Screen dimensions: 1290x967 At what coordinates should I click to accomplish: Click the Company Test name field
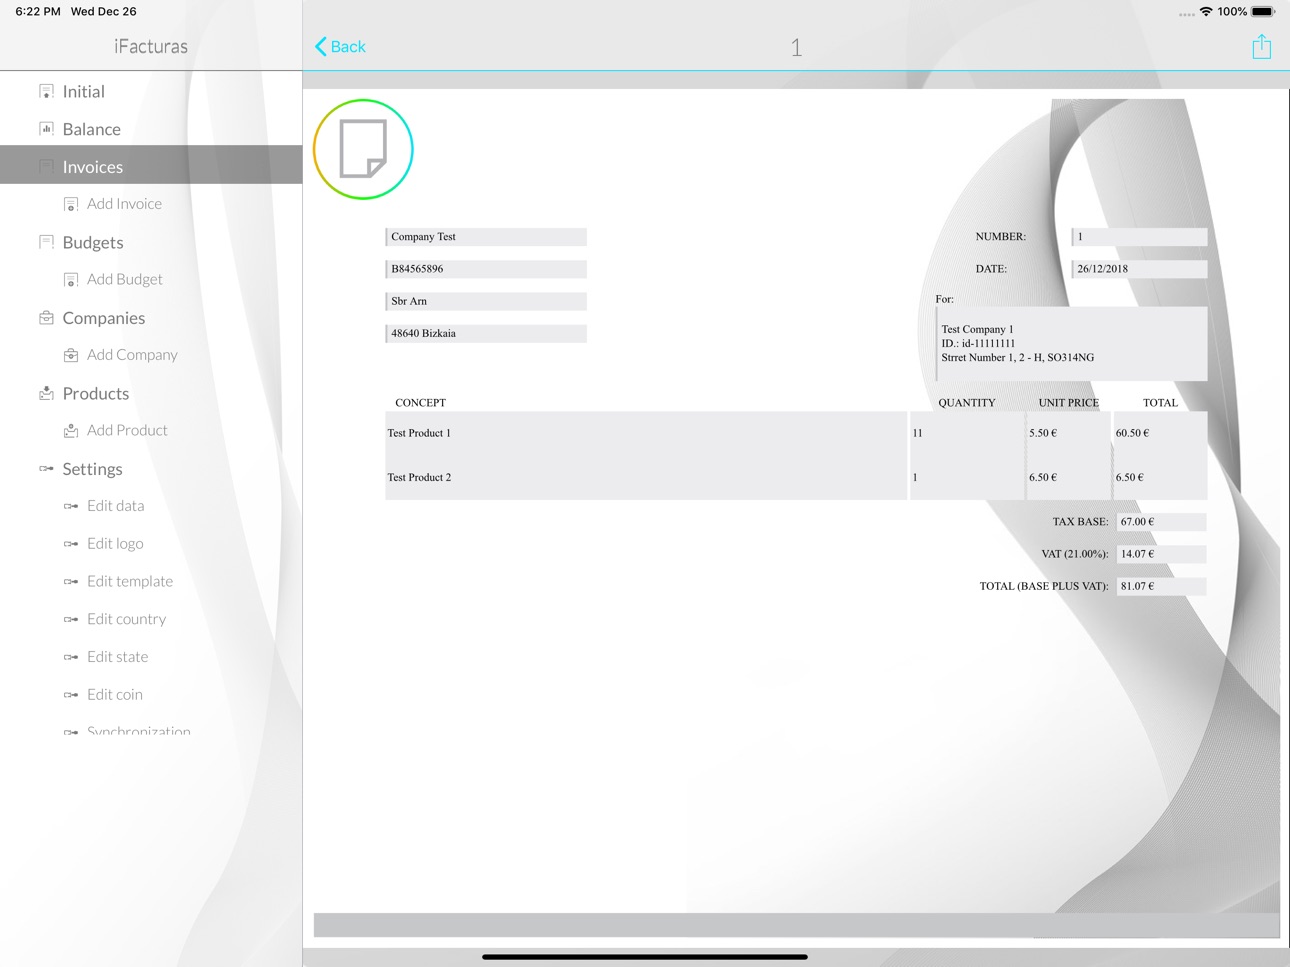[486, 237]
